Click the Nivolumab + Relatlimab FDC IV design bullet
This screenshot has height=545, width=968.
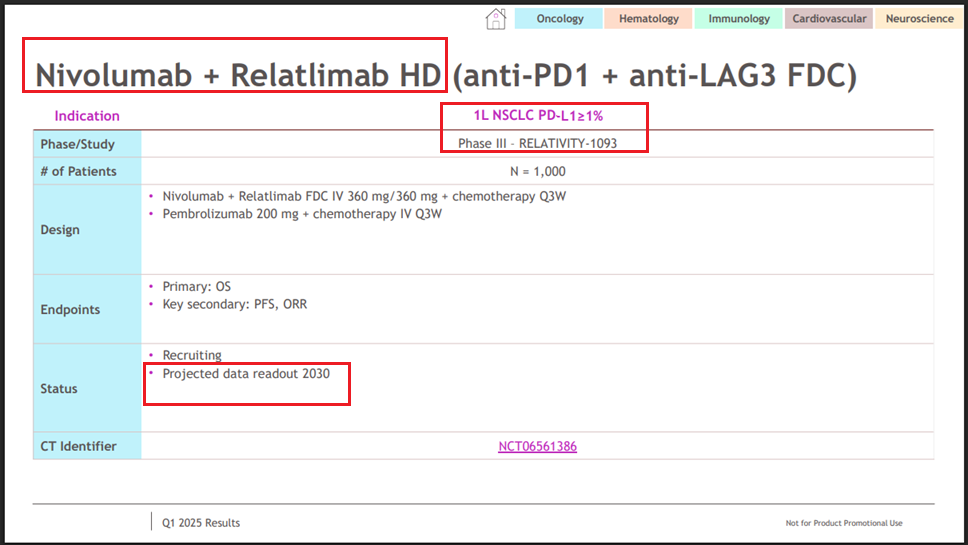tap(364, 196)
